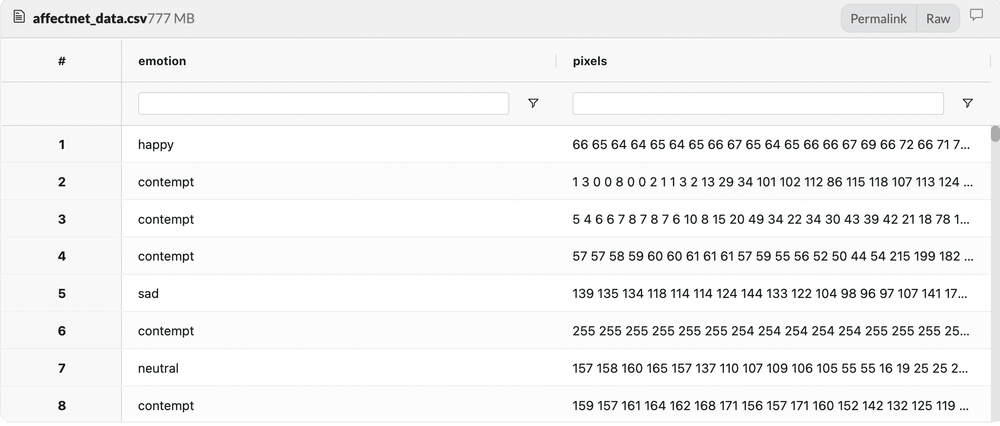
Task: Click the pixels filter text field
Action: [758, 103]
